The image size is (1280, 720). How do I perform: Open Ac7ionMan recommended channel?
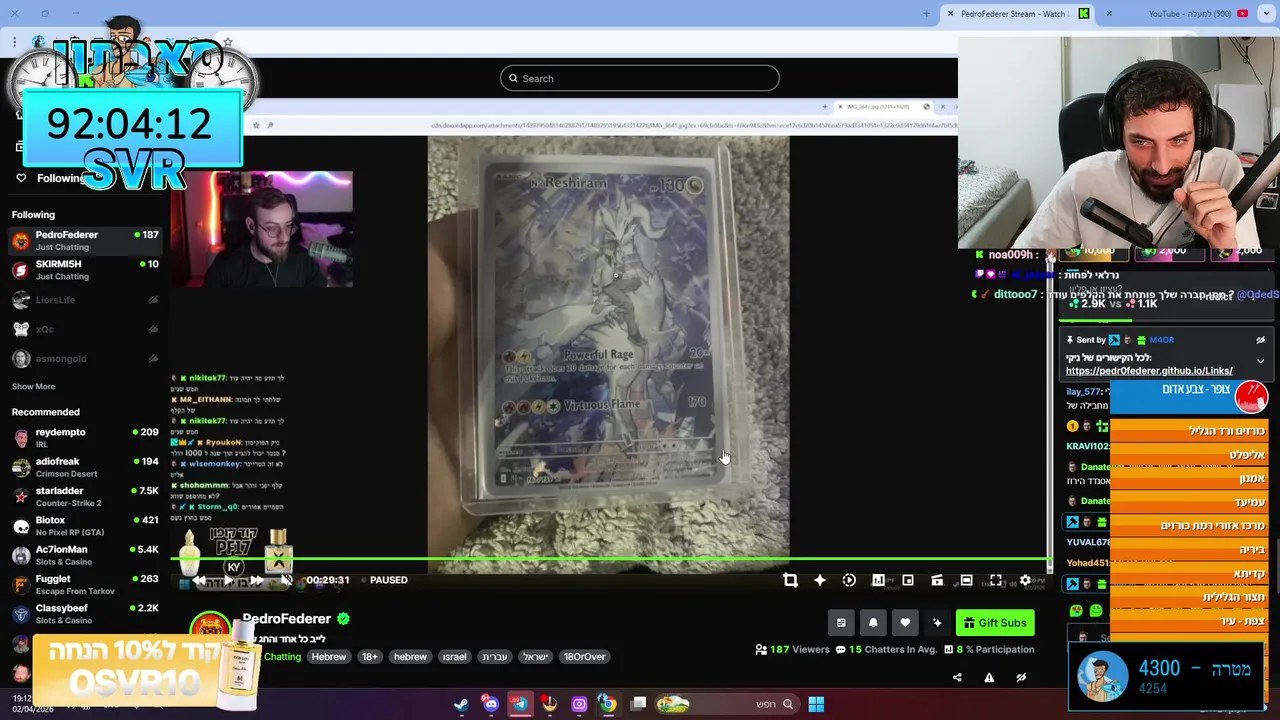pyautogui.click(x=85, y=555)
